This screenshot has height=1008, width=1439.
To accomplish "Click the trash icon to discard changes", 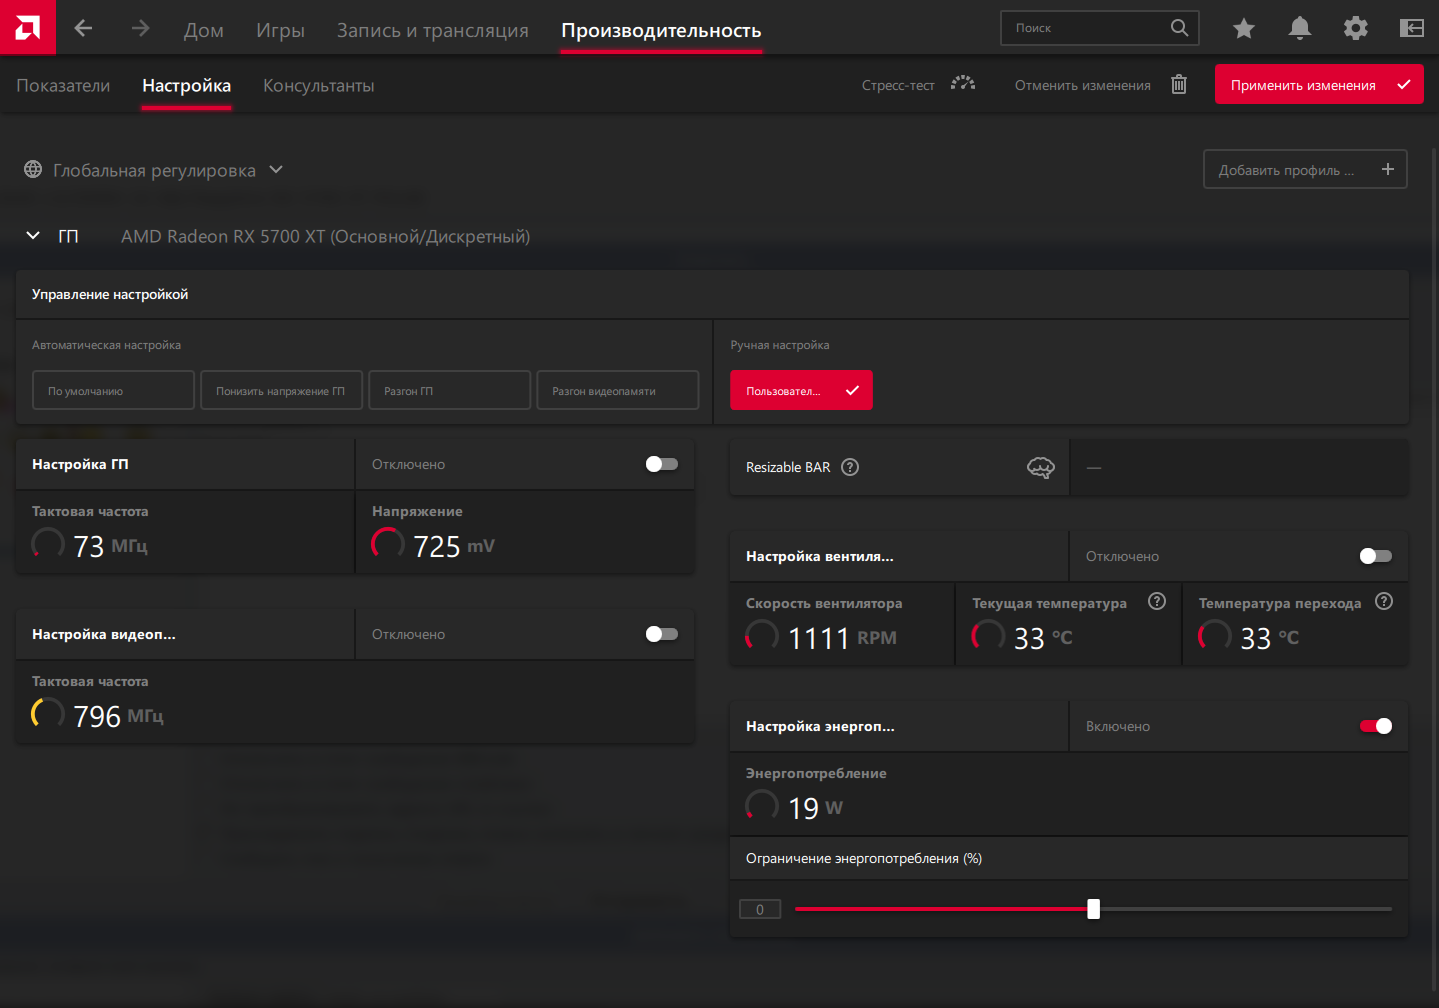I will click(x=1179, y=85).
